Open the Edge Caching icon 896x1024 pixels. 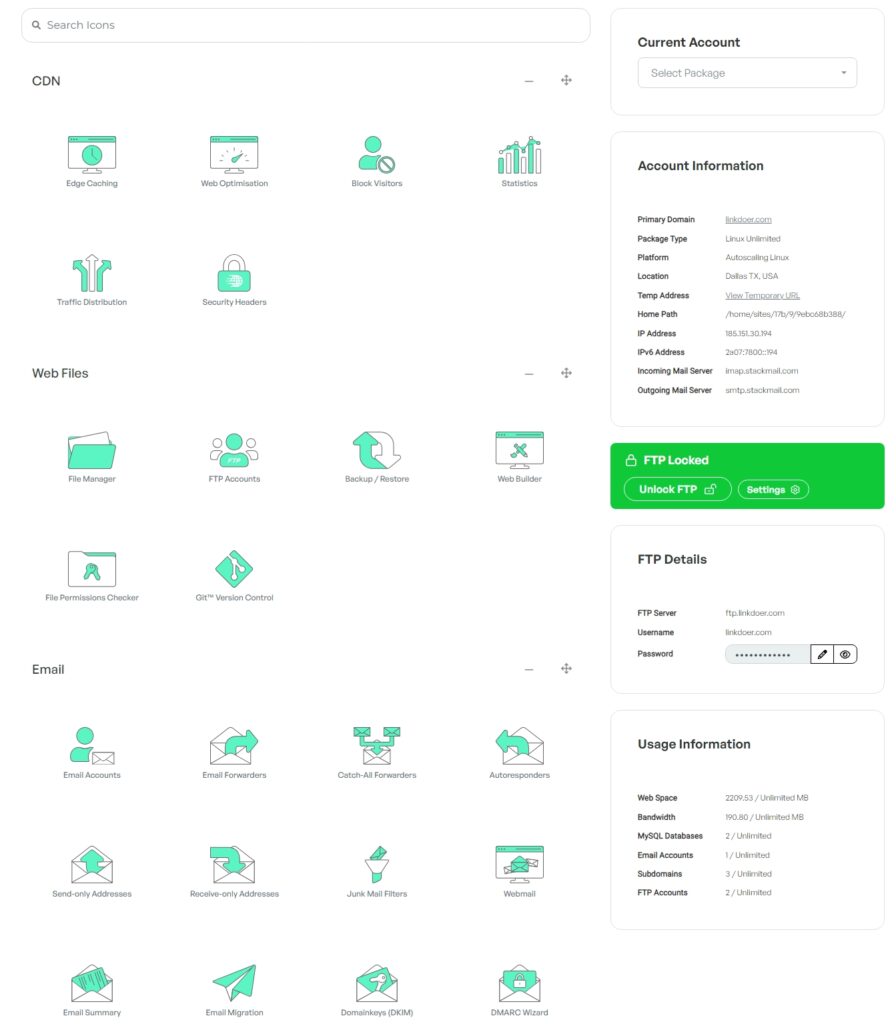coord(92,157)
